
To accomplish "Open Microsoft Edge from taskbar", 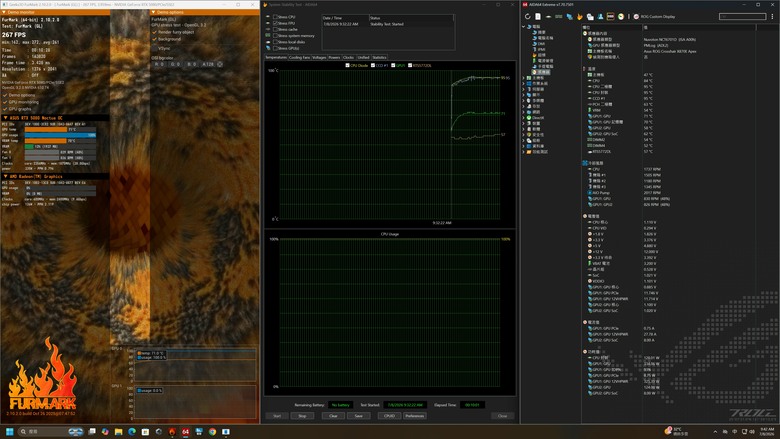I will click(x=132, y=432).
